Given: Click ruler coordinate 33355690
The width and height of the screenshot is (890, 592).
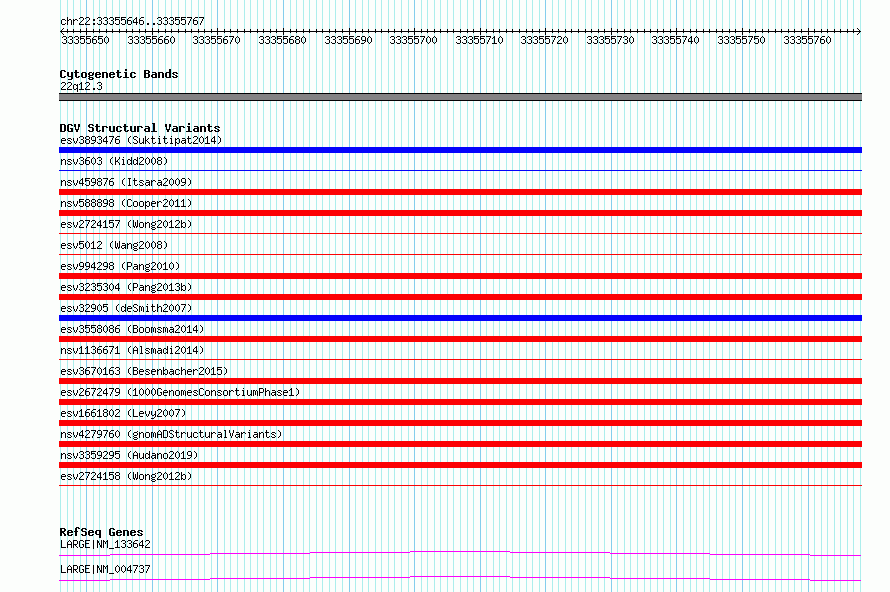Looking at the screenshot, I should pos(348,40).
